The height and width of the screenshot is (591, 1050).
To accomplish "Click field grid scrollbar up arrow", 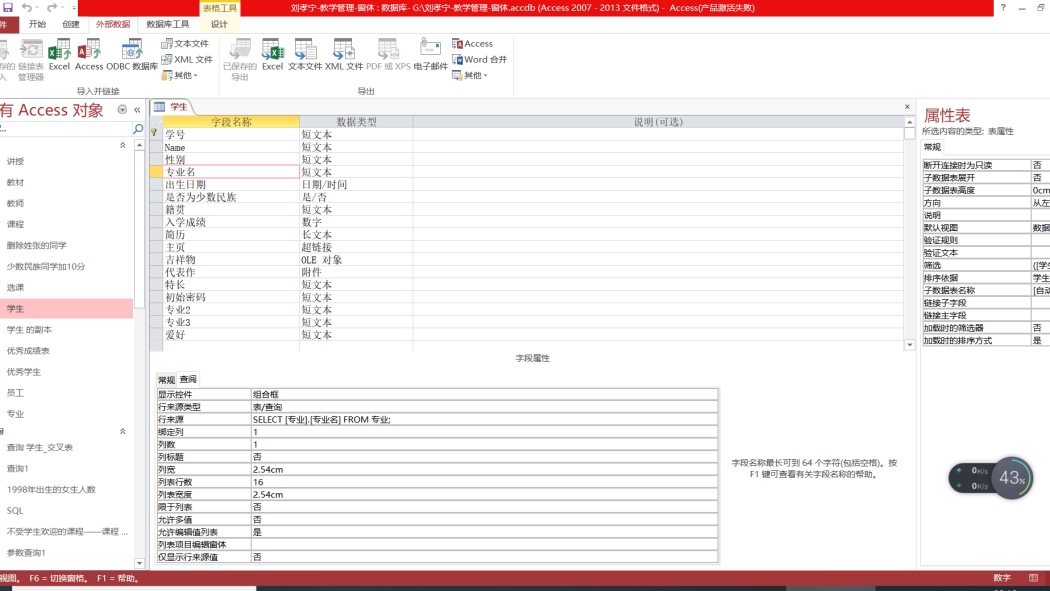I will 909,122.
